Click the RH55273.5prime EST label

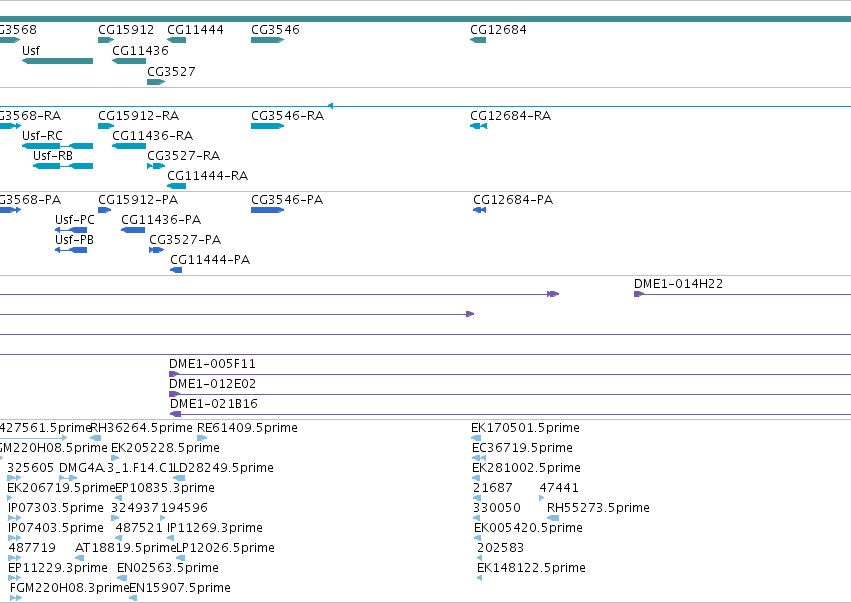click(598, 508)
